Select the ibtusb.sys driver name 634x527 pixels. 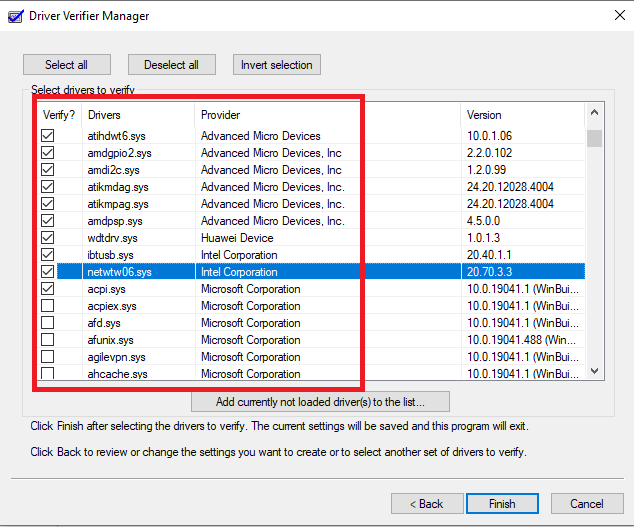110,255
